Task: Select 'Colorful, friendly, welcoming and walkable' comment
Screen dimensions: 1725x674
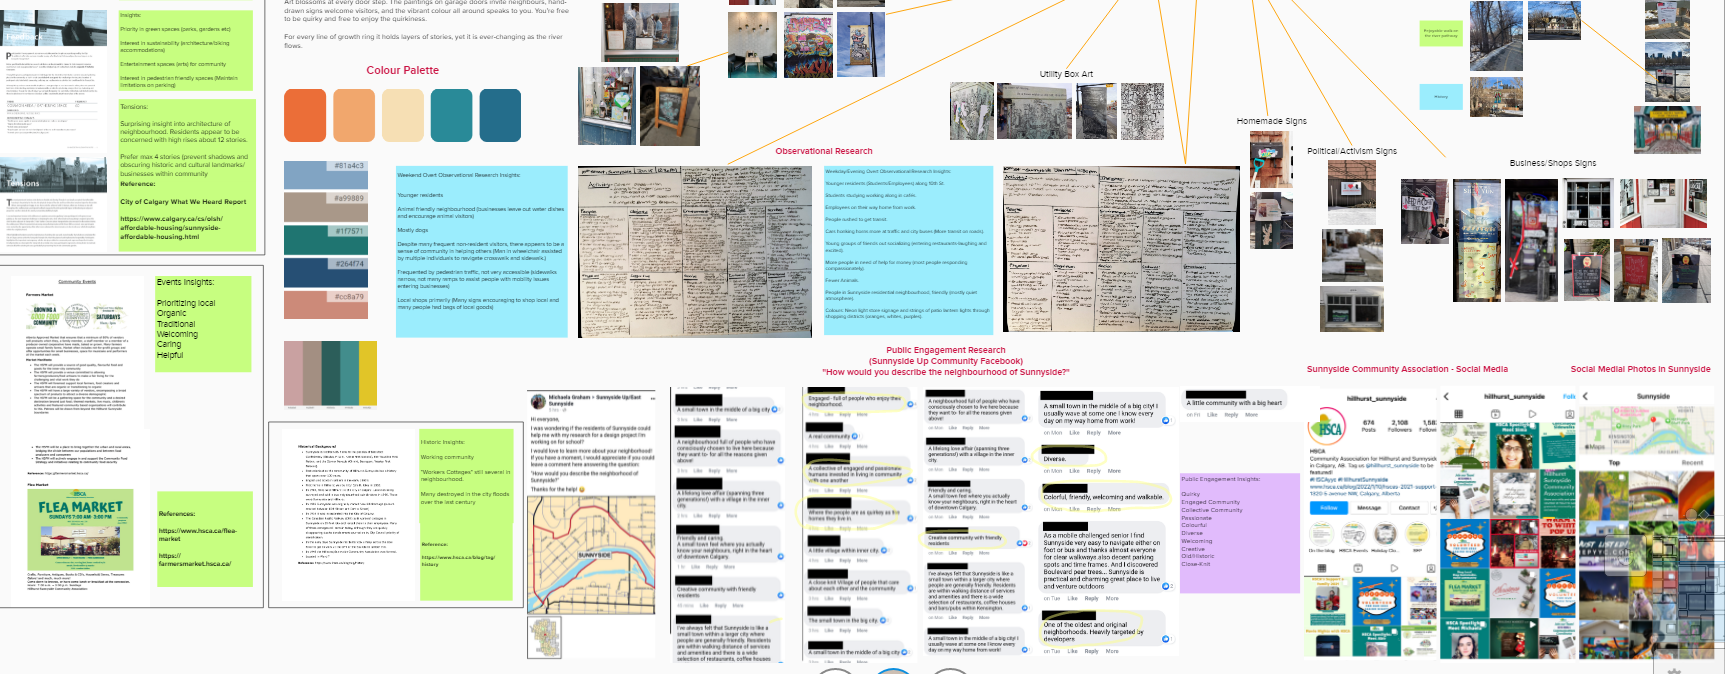Action: pyautogui.click(x=1103, y=496)
